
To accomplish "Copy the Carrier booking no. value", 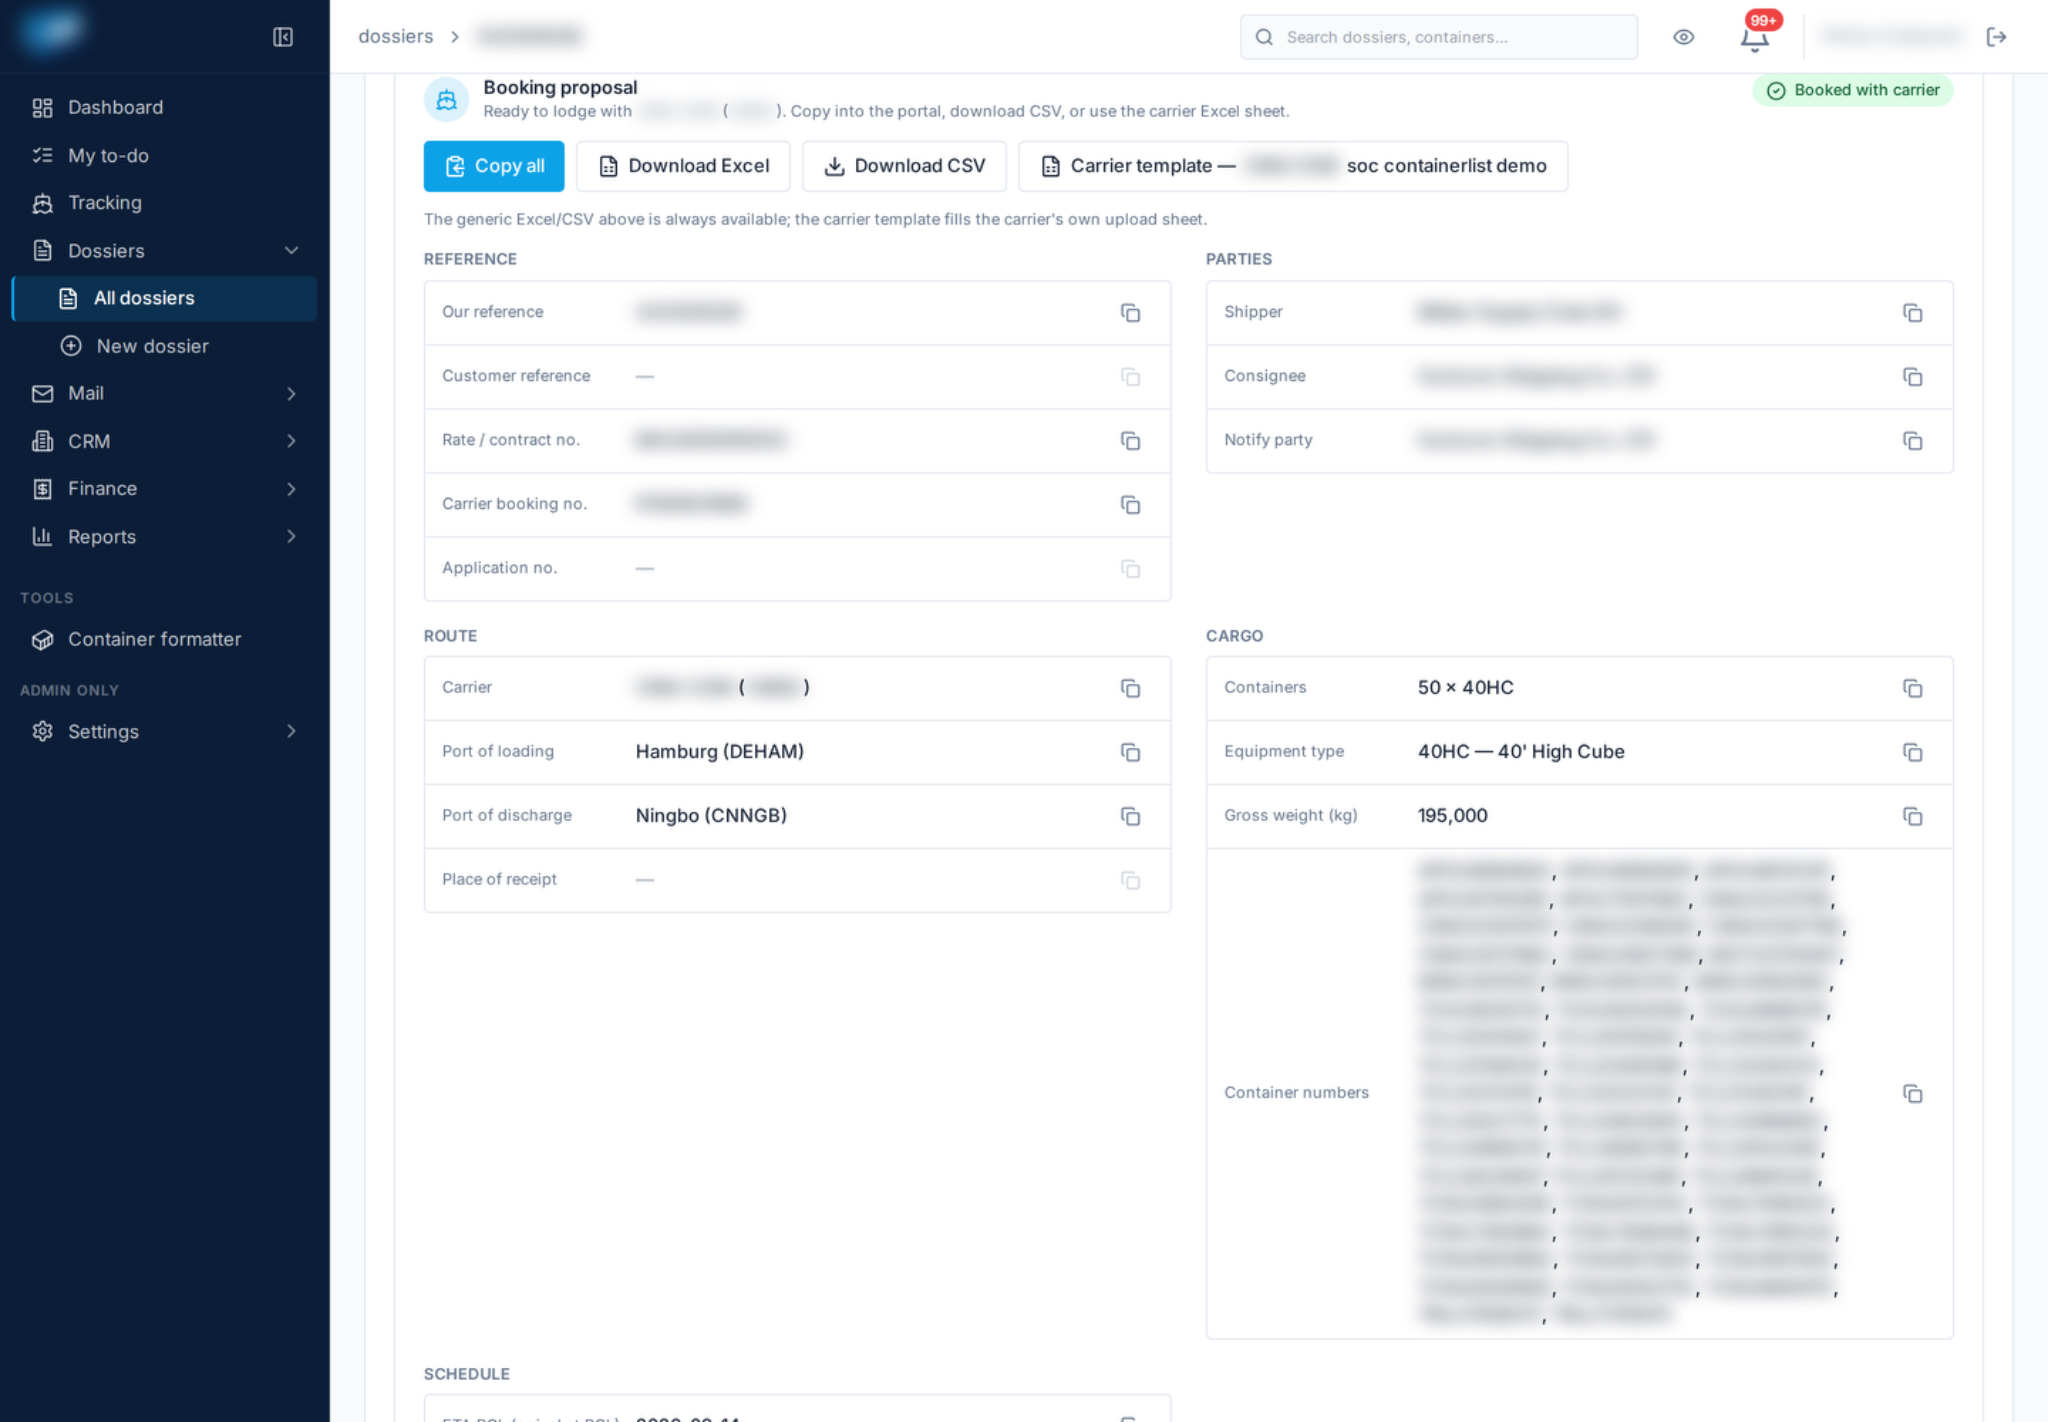I will [1130, 505].
